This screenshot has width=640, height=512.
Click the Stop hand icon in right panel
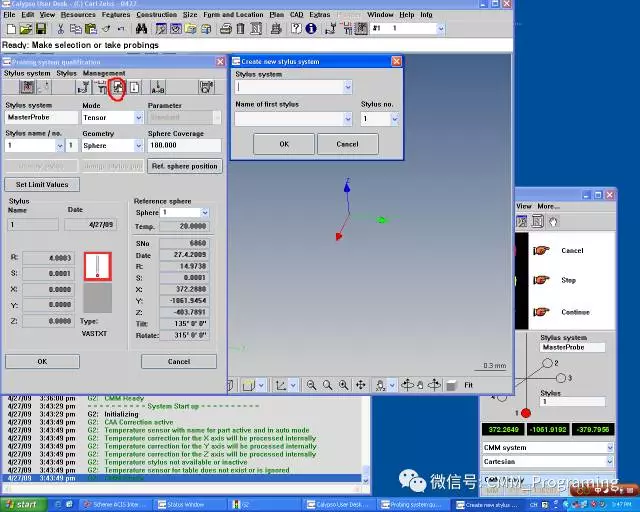point(541,280)
